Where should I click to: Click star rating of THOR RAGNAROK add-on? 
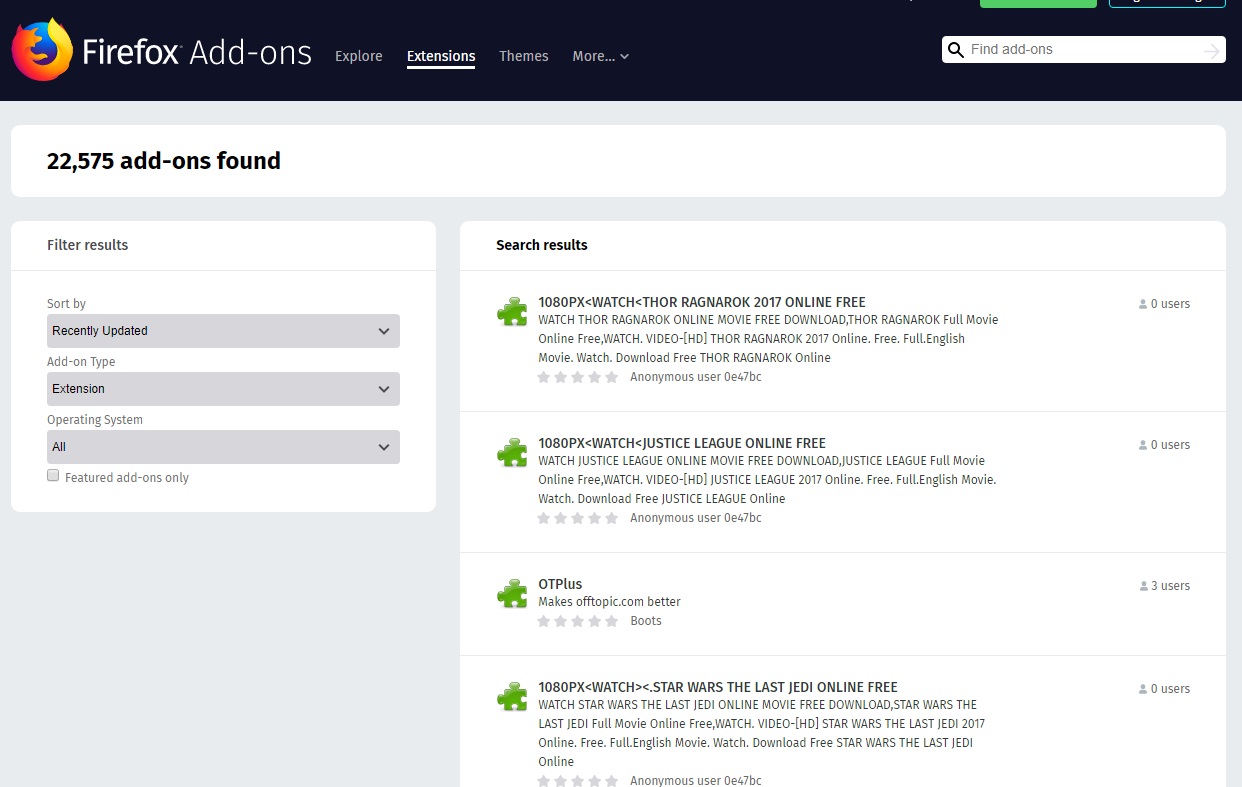point(578,377)
